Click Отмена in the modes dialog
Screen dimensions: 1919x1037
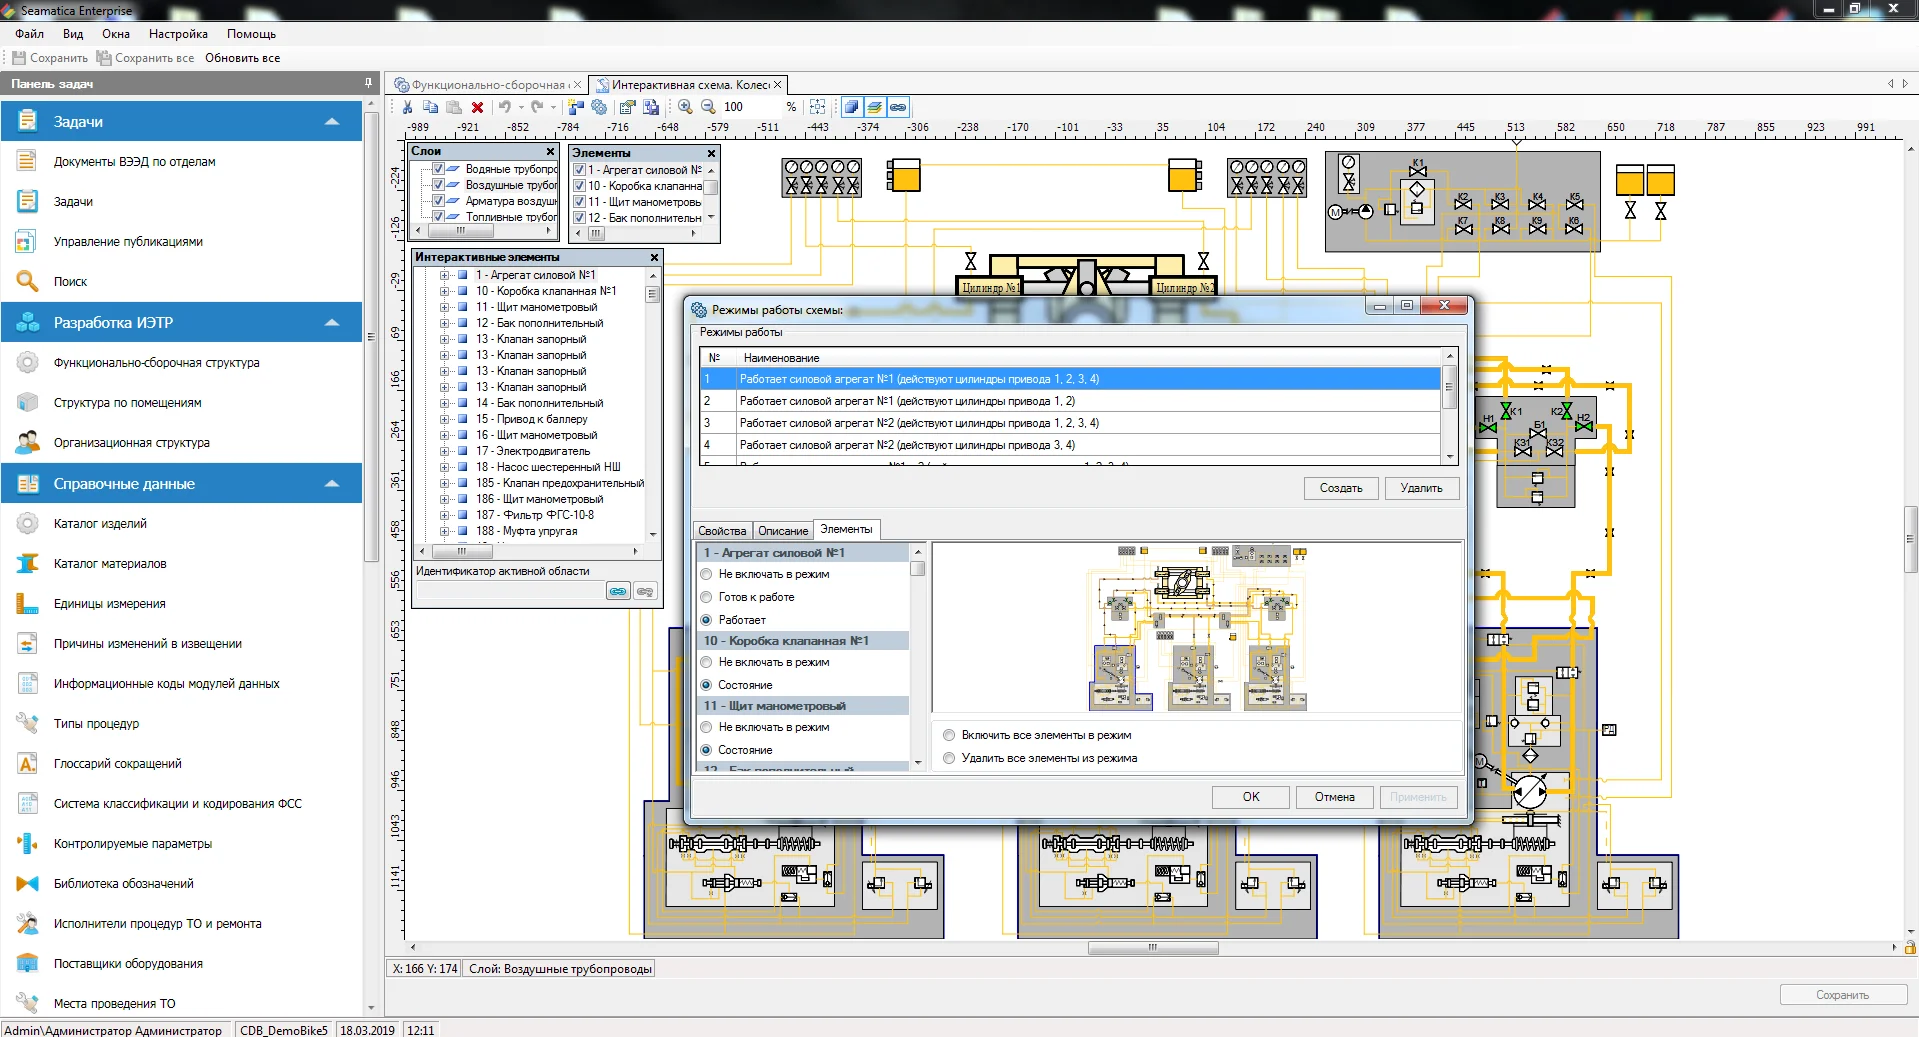click(x=1335, y=797)
